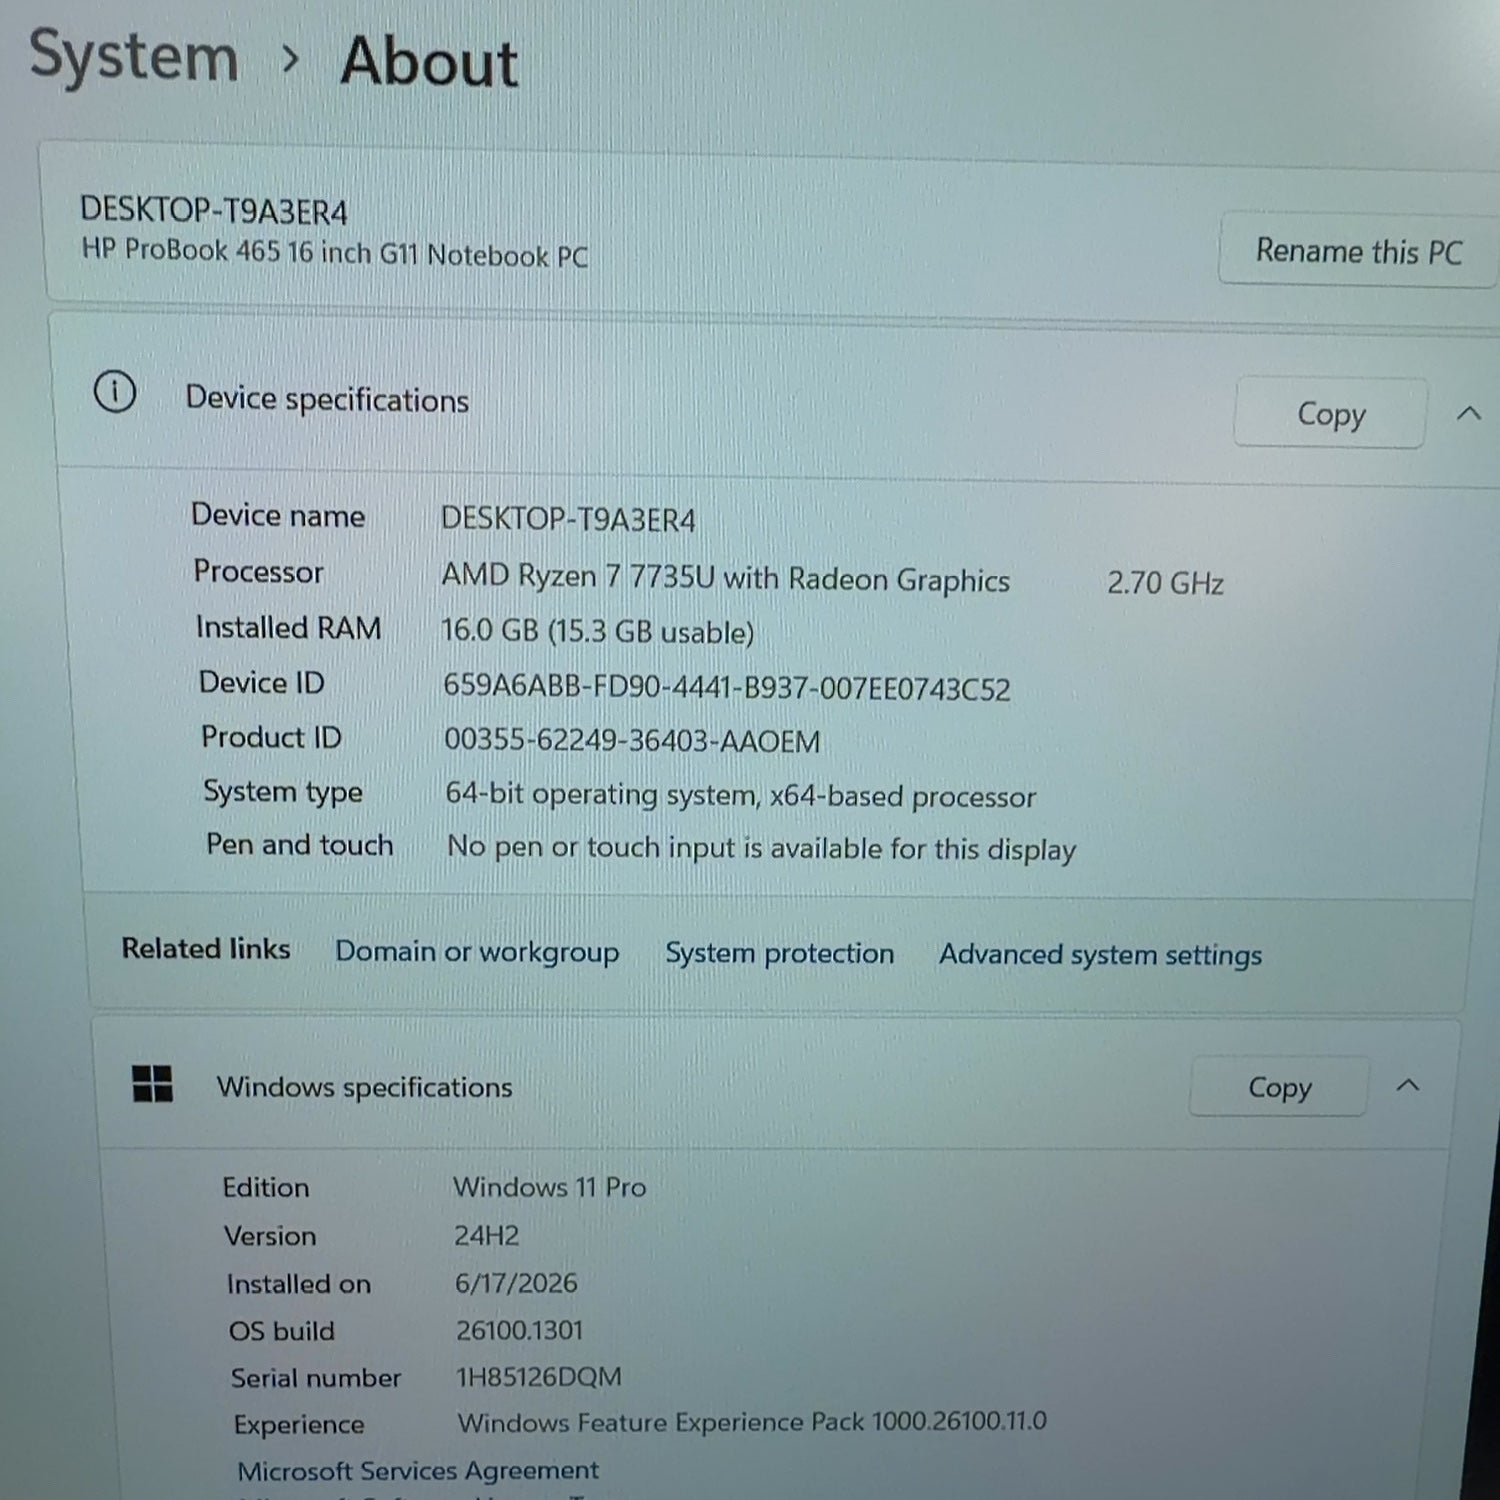Image resolution: width=1500 pixels, height=1500 pixels.
Task: Click the HP ProBook 465 model name text
Action: (x=335, y=253)
